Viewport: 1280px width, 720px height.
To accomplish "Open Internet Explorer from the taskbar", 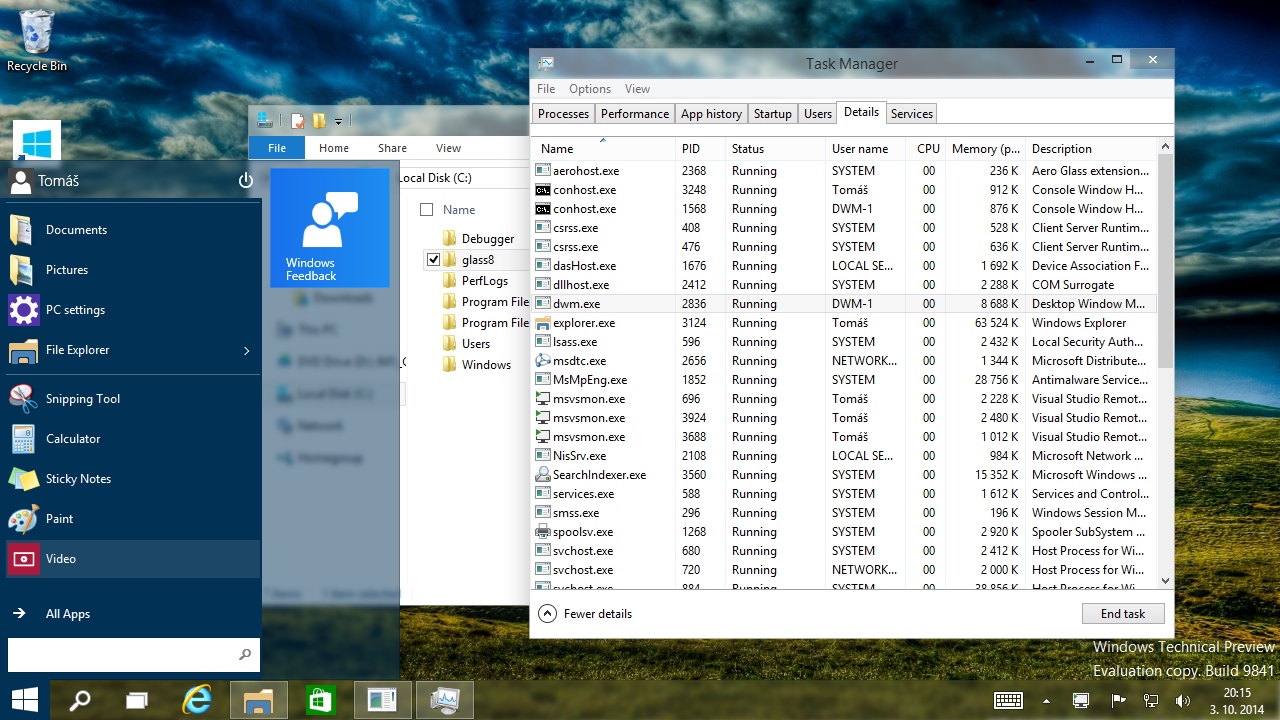I will pos(196,699).
